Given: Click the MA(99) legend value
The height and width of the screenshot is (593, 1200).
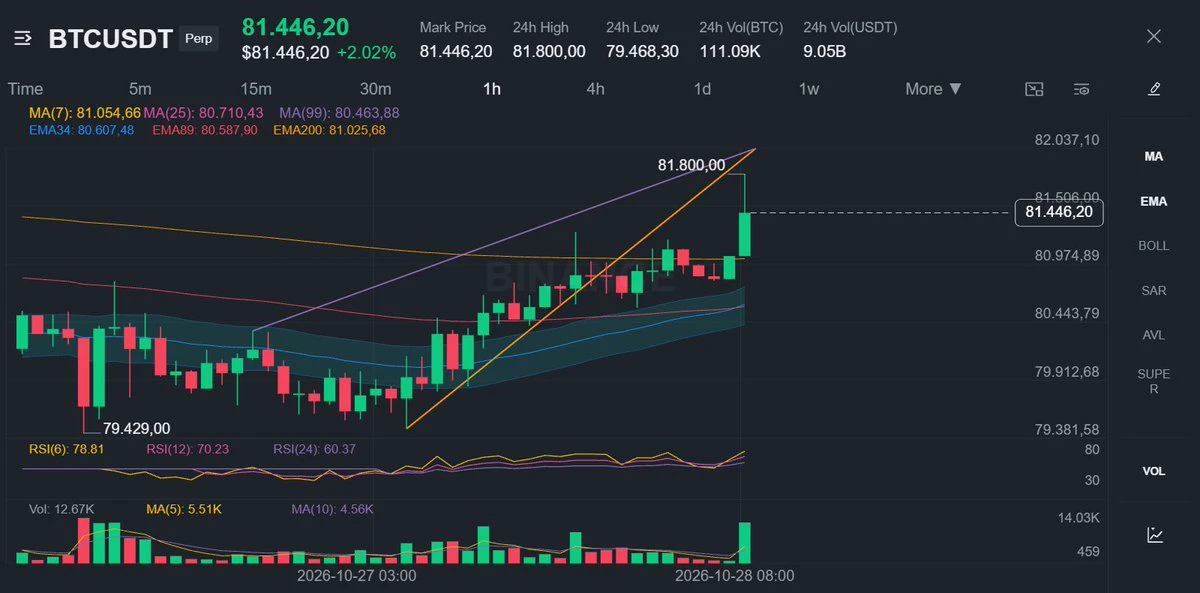Looking at the screenshot, I should pos(339,113).
